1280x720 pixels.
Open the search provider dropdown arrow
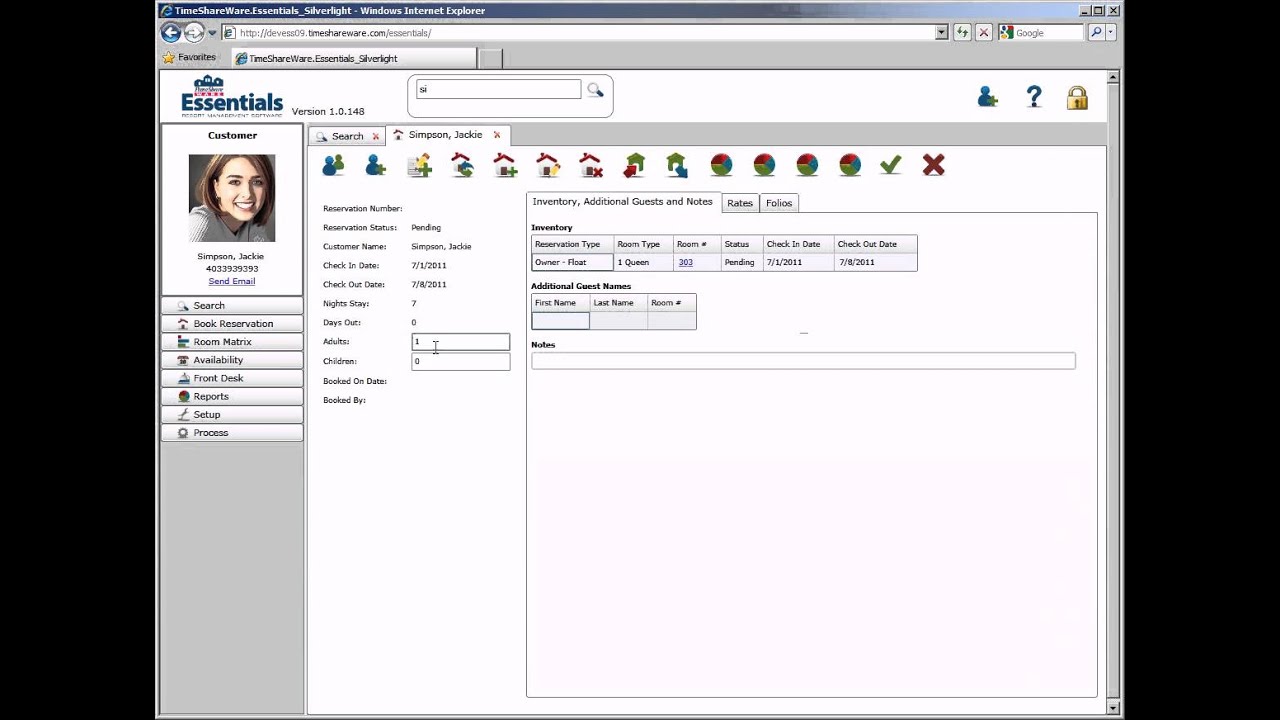(x=1111, y=32)
